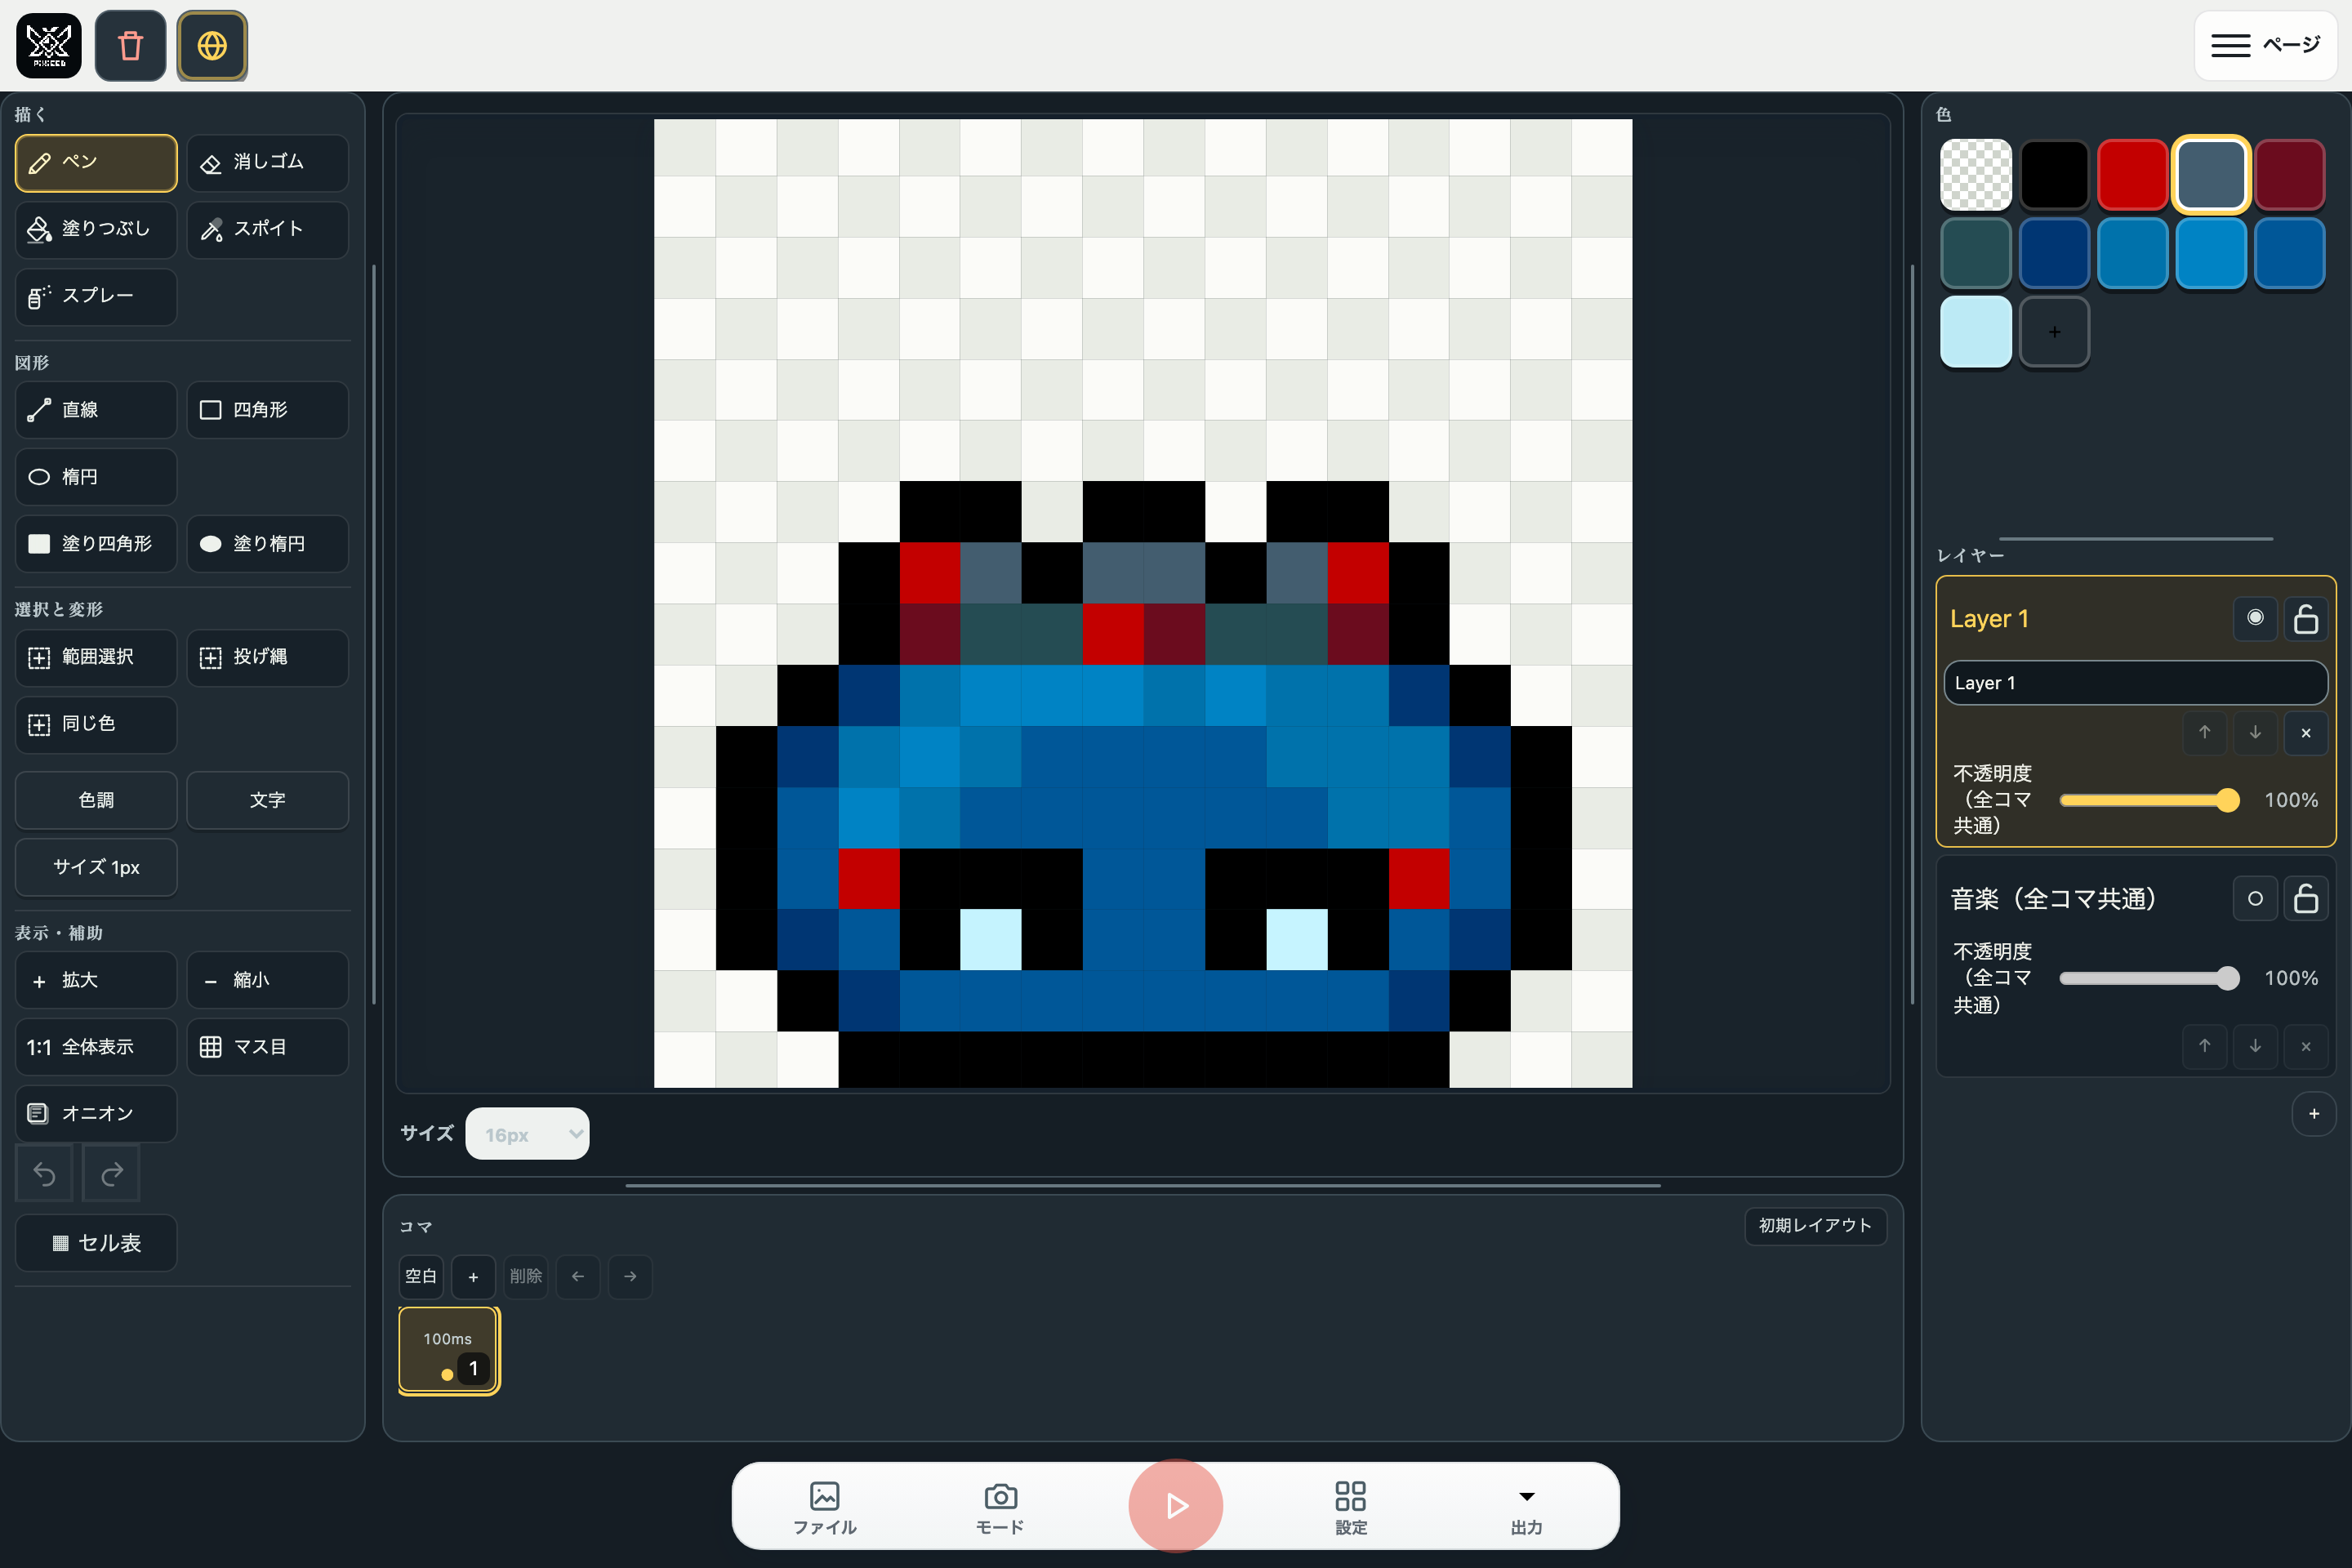The image size is (2352, 1568).
Task: Open the 設定 settings menu
Action: (x=1351, y=1508)
